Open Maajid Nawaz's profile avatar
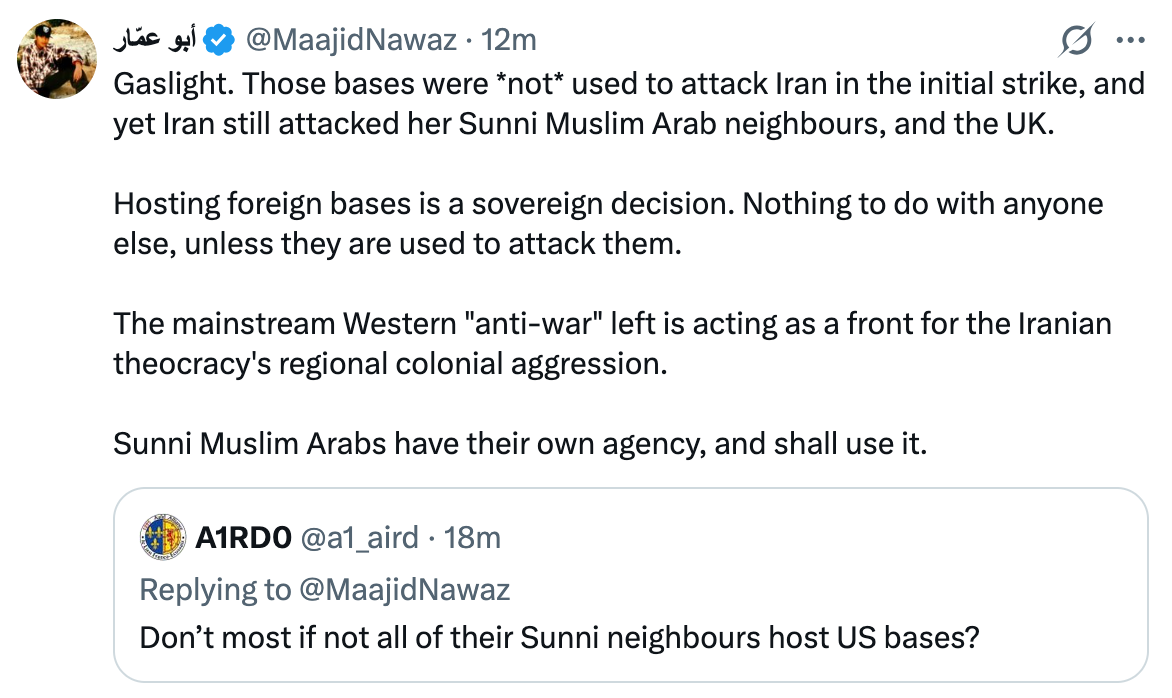Viewport: 1172px width, 698px height. point(57,59)
